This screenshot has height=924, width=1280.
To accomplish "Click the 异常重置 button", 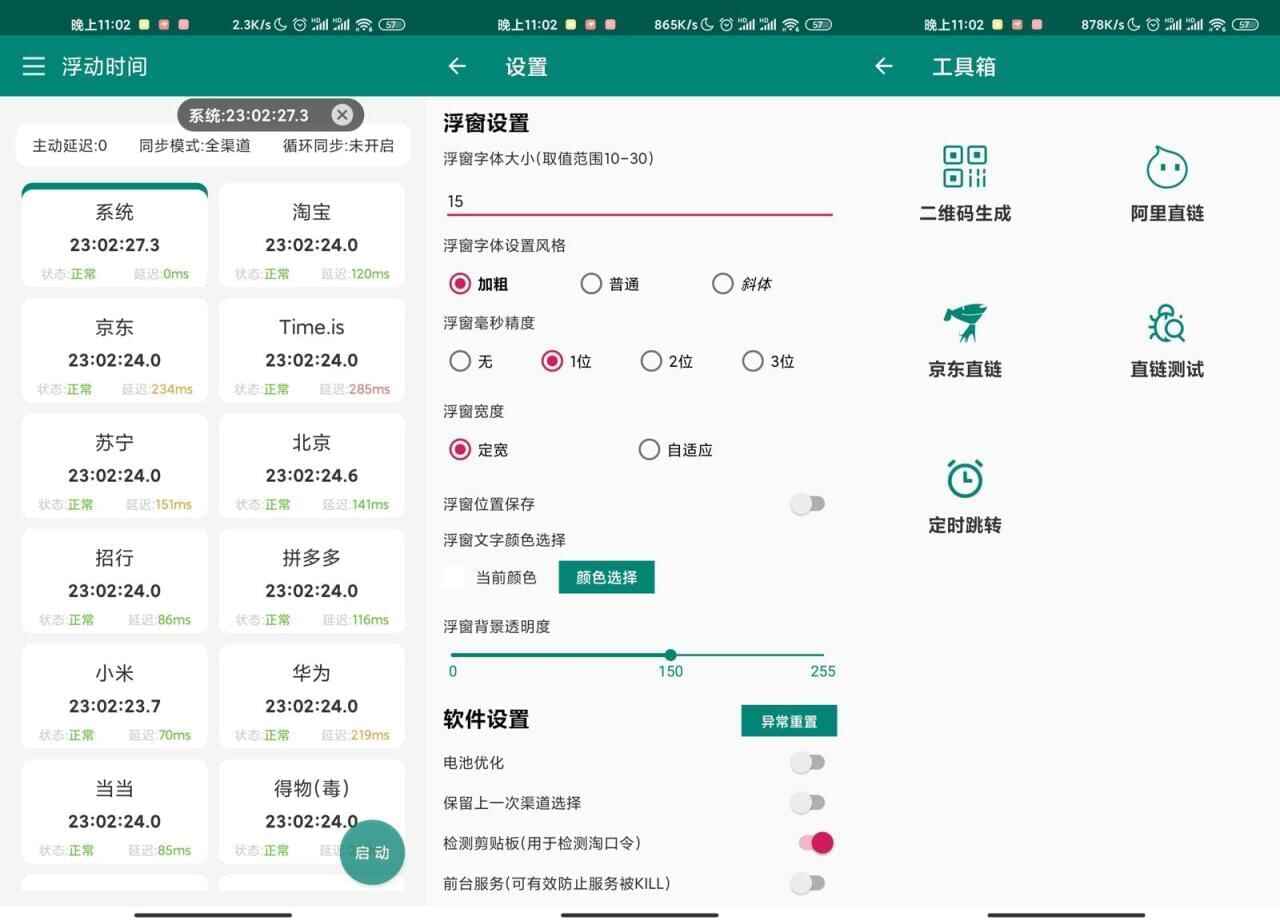I will pos(789,721).
